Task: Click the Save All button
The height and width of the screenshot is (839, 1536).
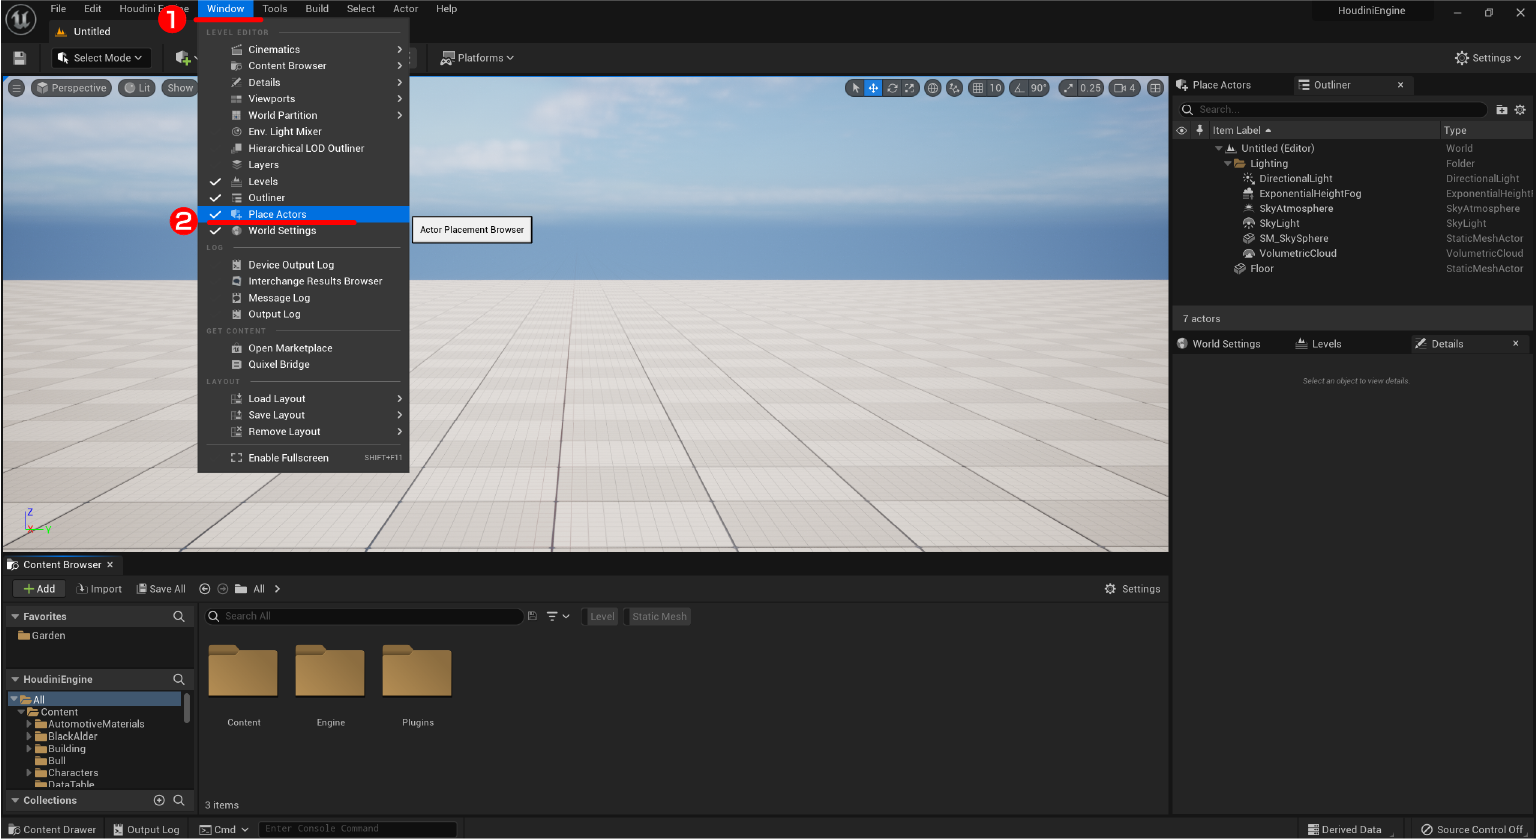Action: click(x=160, y=588)
